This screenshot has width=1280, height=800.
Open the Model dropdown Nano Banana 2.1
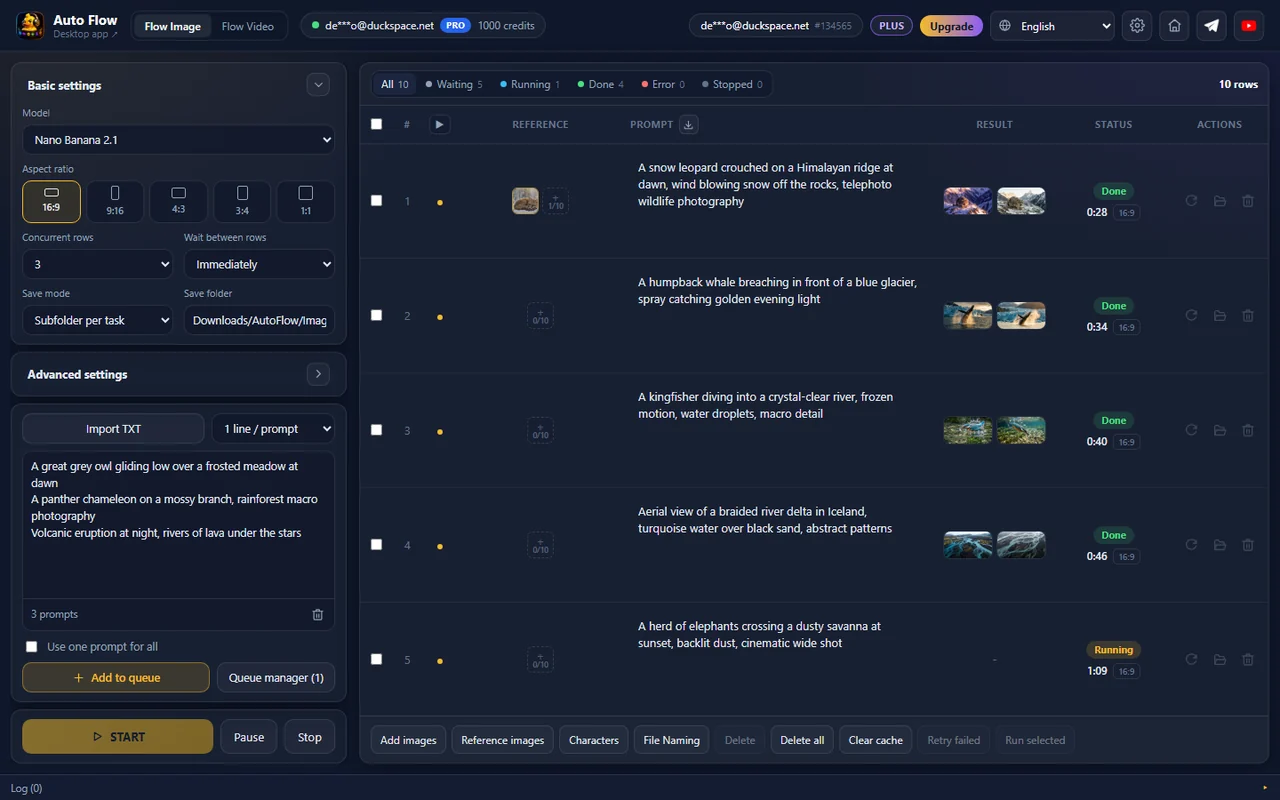coord(178,140)
